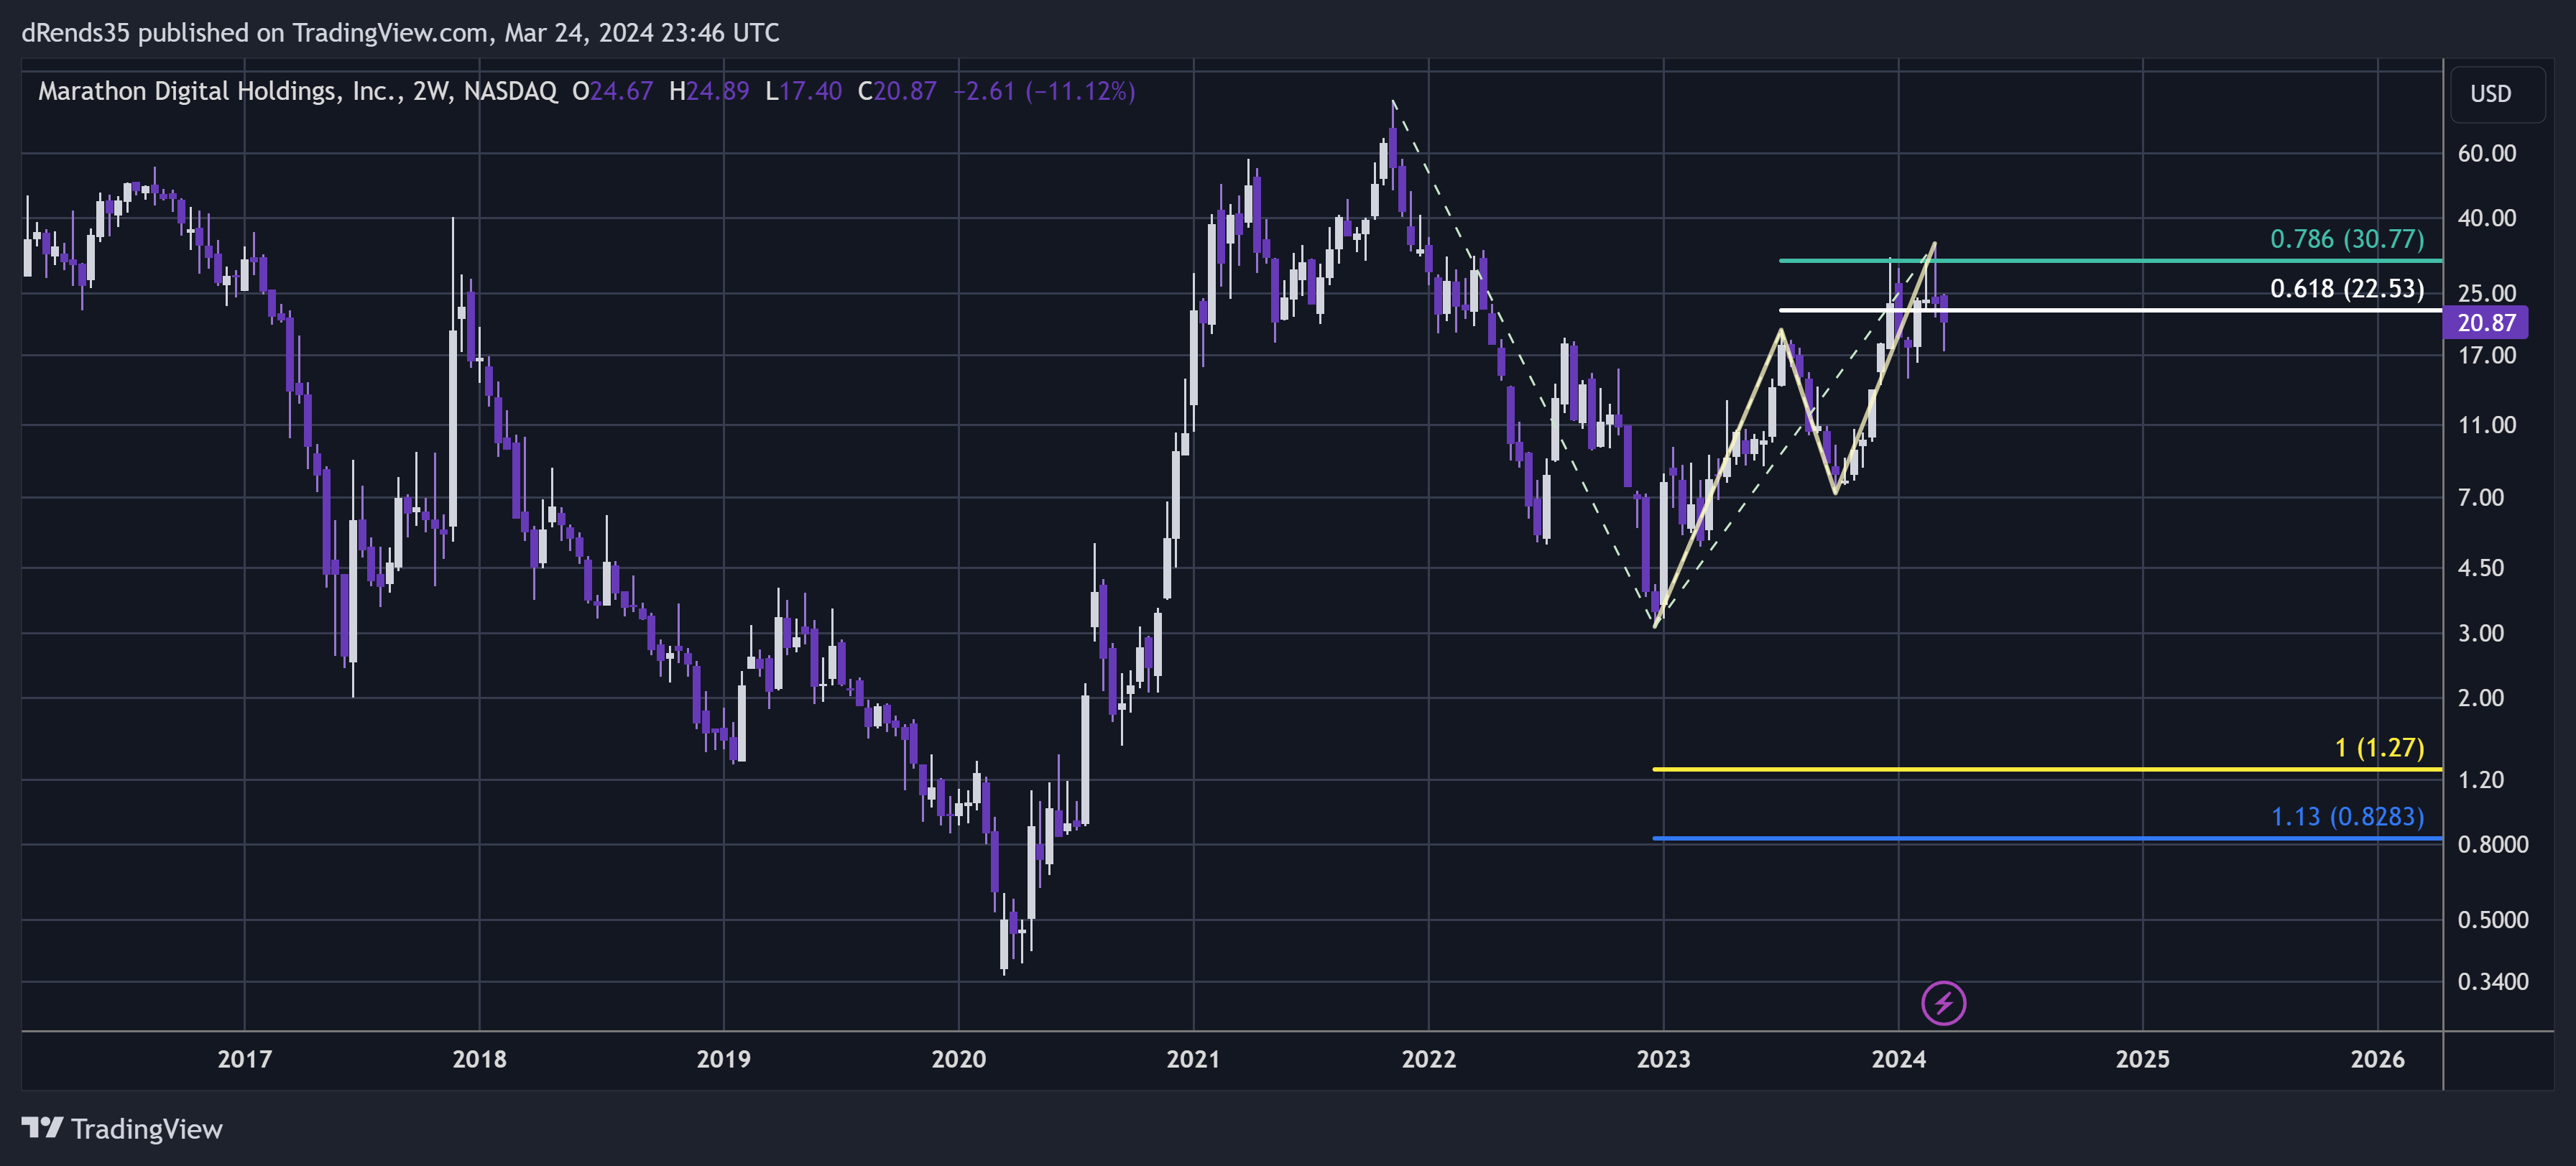Screen dimensions: 2576x1166
Task: Click the 11.00 price scale label
Action: [2486, 425]
